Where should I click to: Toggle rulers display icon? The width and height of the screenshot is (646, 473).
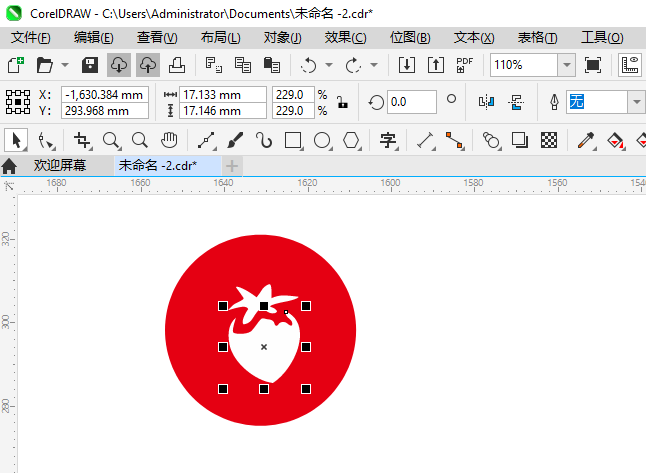[x=630, y=65]
